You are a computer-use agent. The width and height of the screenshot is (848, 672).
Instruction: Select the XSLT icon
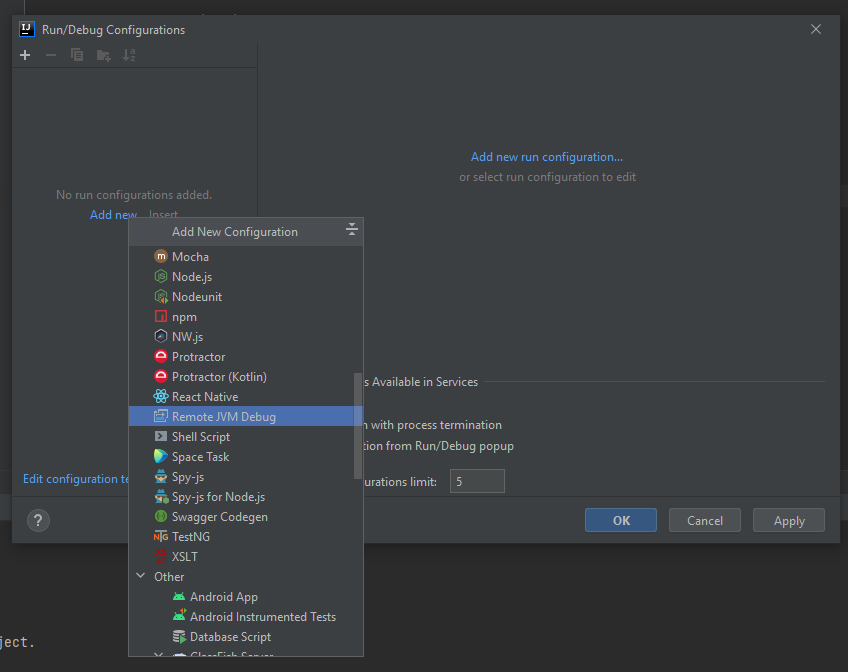[161, 556]
